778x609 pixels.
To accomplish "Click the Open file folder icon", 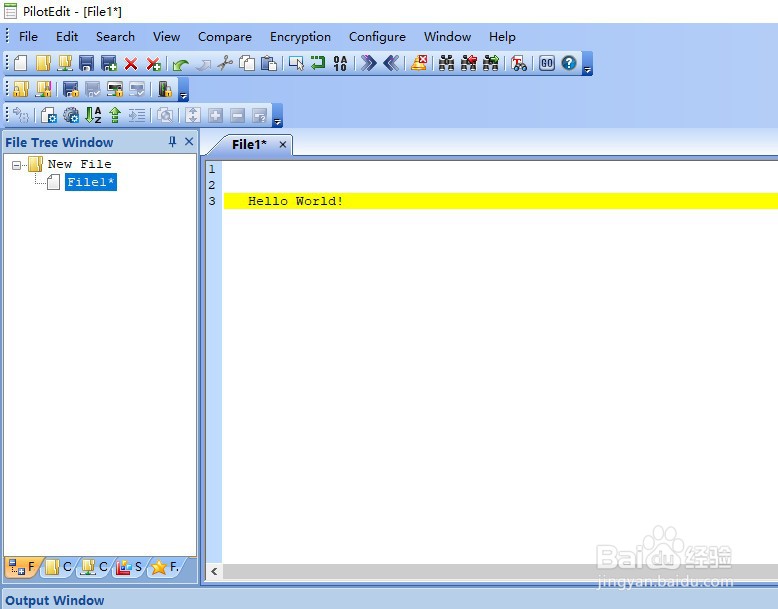I will point(43,63).
